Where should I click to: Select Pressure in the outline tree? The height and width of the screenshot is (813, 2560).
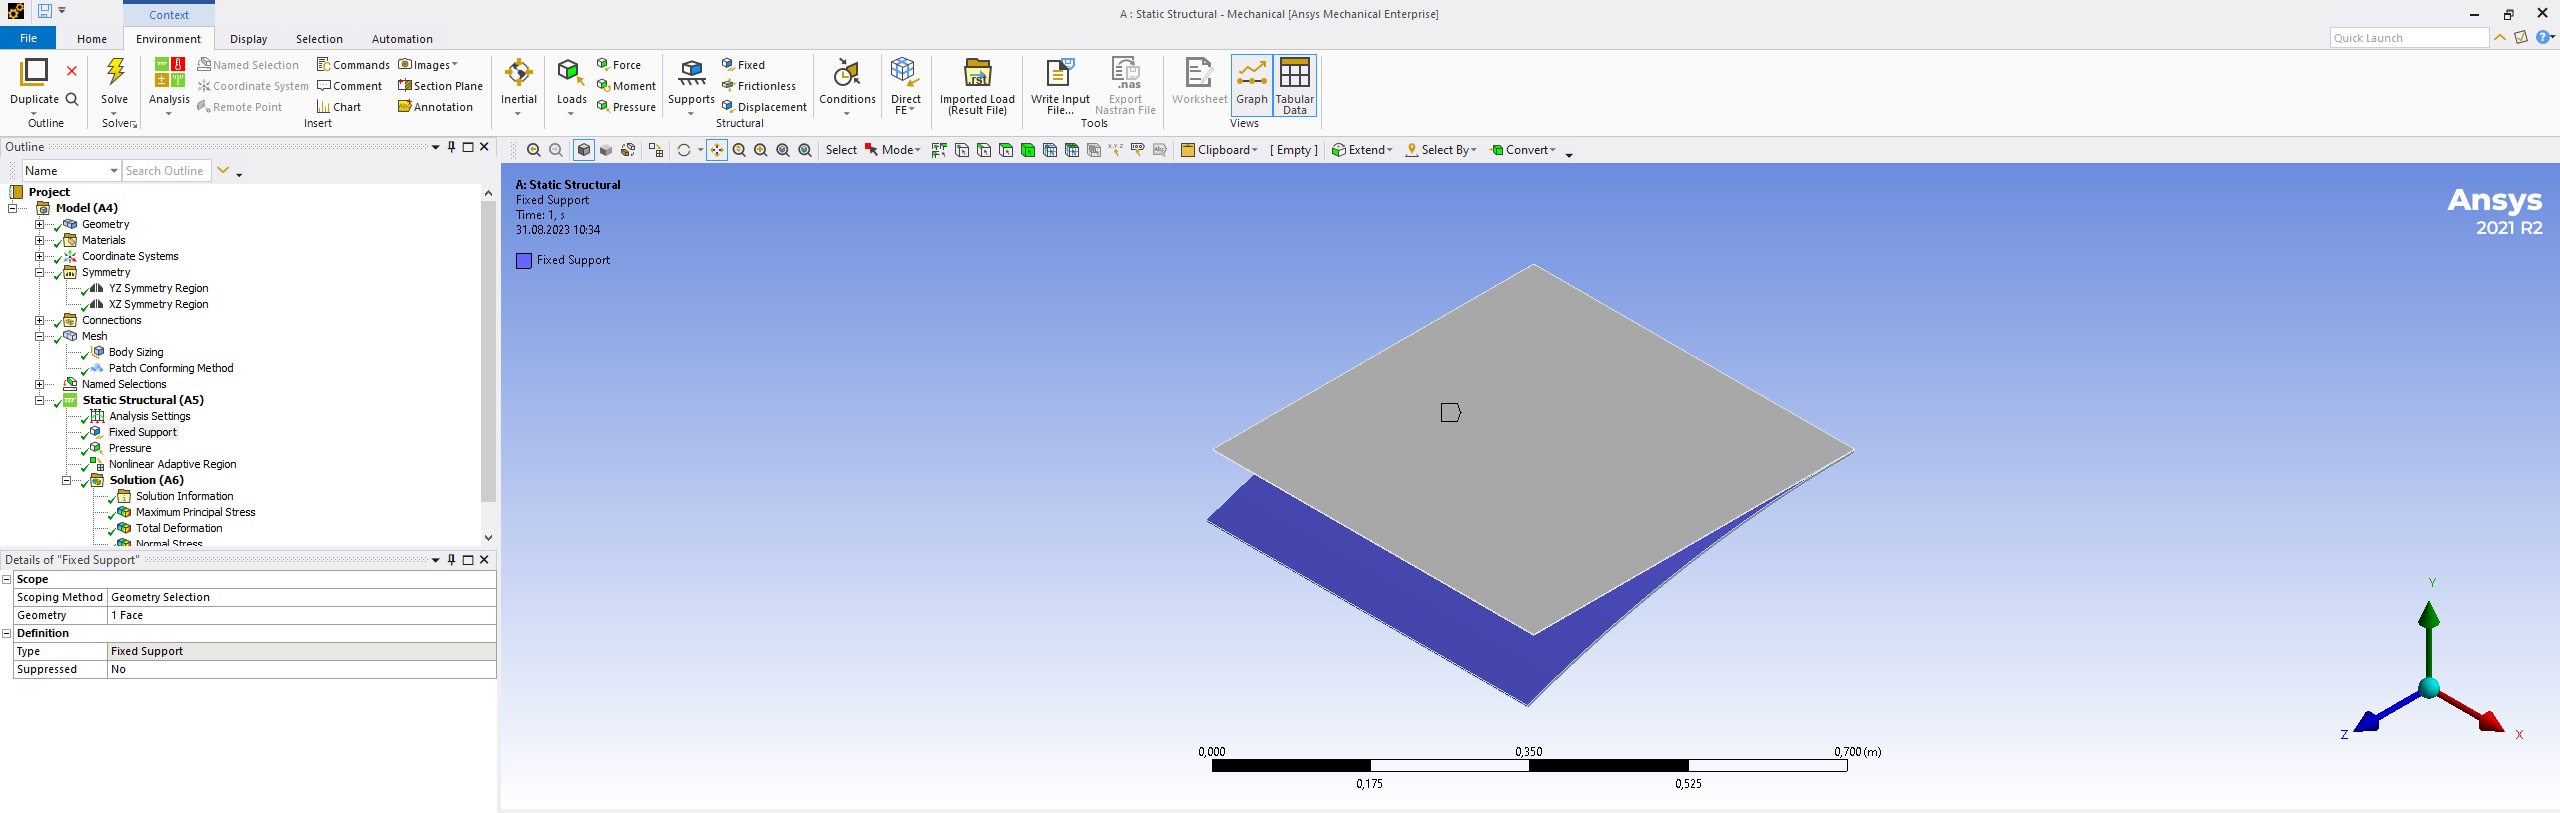[130, 448]
